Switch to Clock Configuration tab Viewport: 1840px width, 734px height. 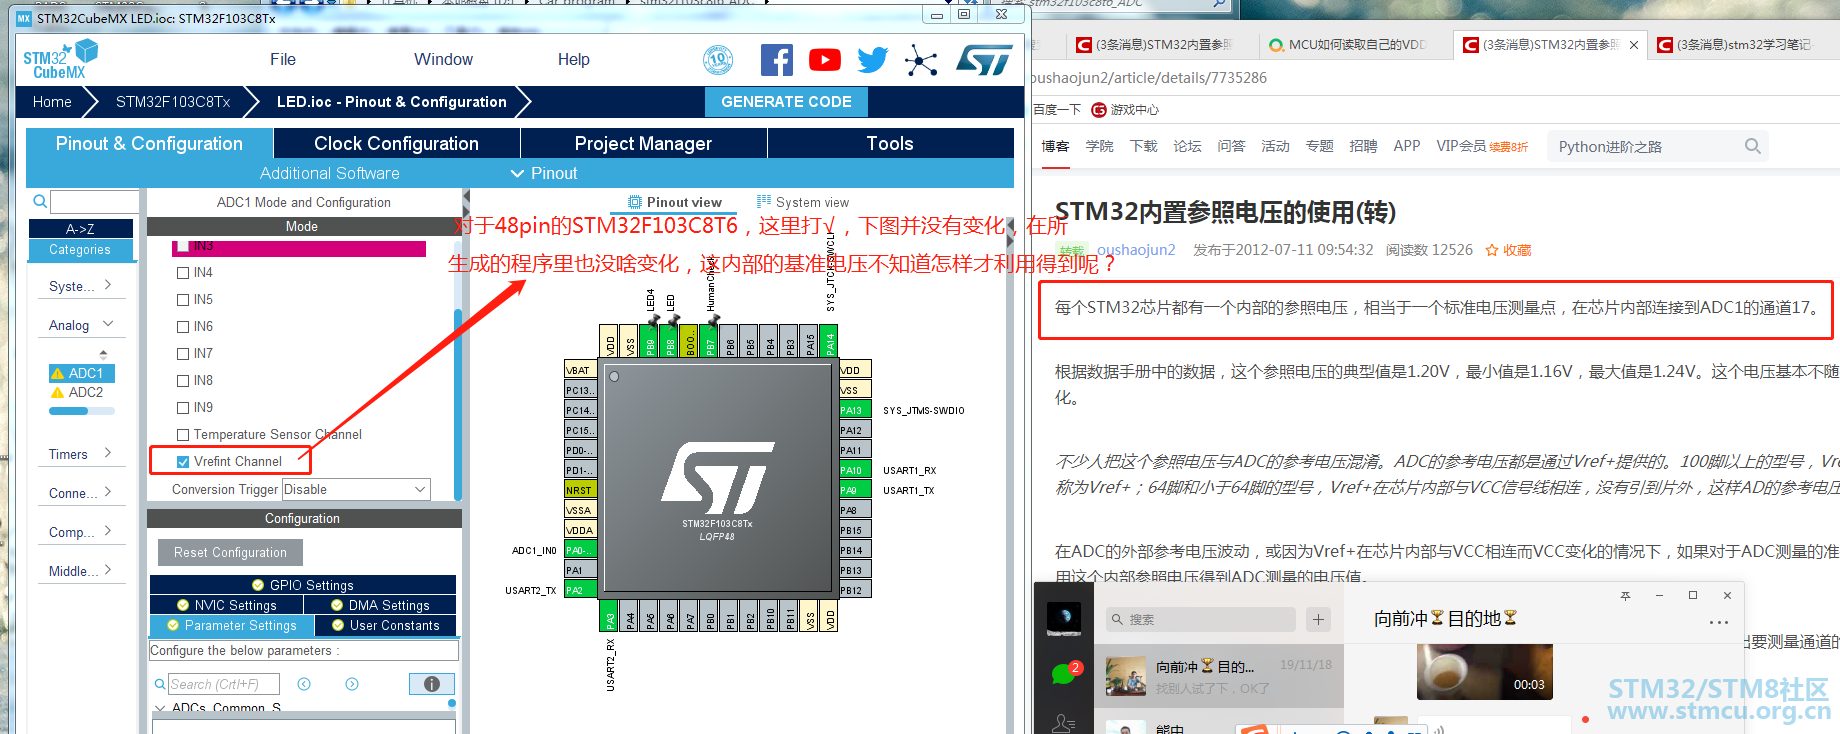[396, 143]
